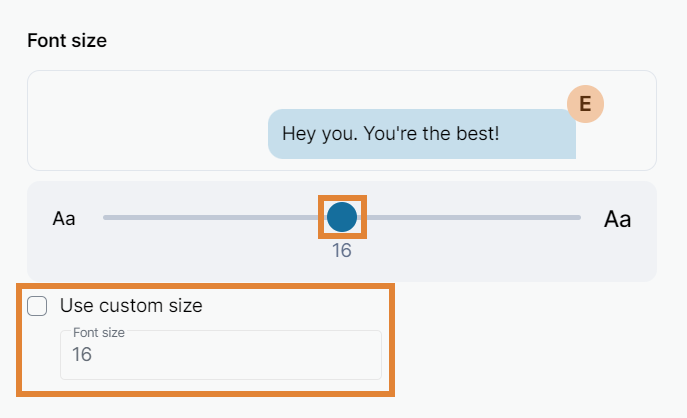
Task: Click the large "Aa" icon right of slider
Action: 617,219
